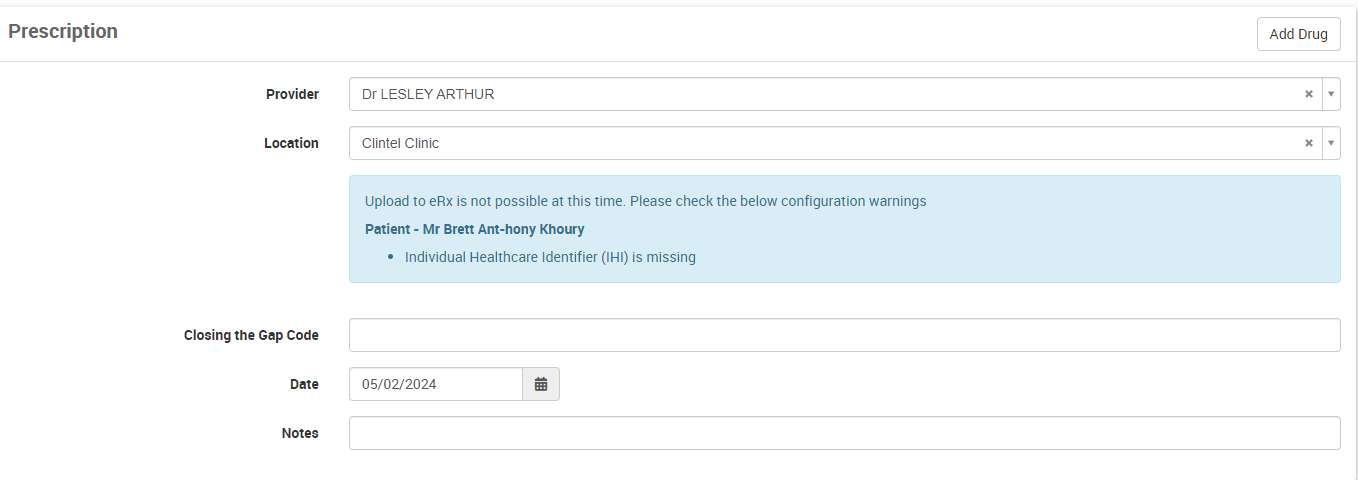Click the Notes field label

click(300, 433)
